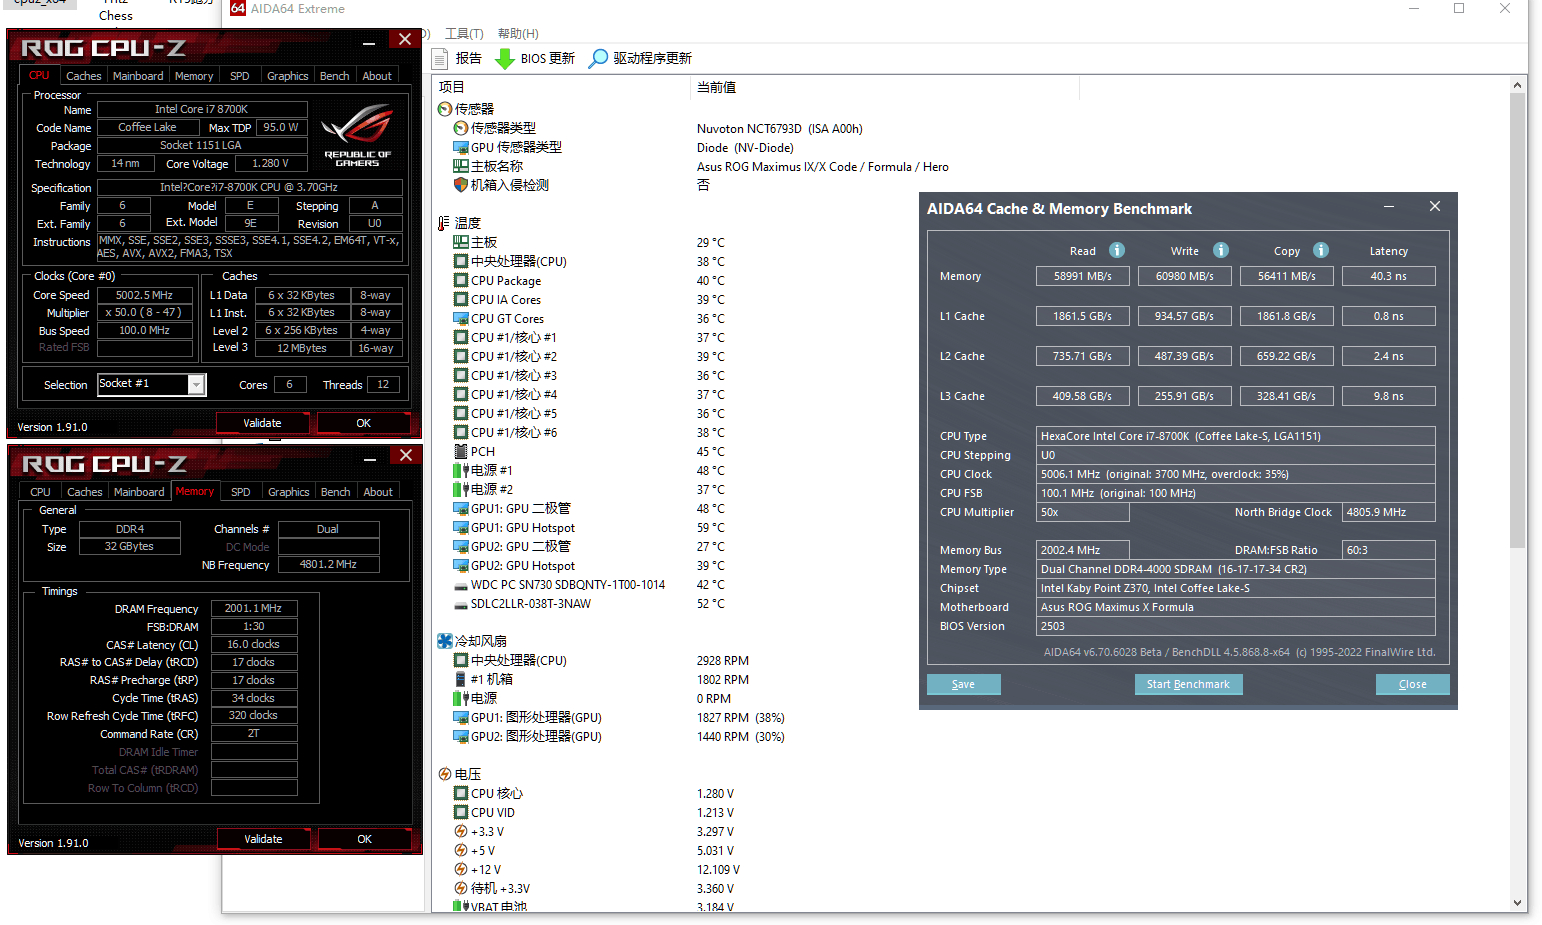Screen dimensions: 1542x925
Task: Click the GPU 传感器类型 monitor icon
Action: click(461, 147)
